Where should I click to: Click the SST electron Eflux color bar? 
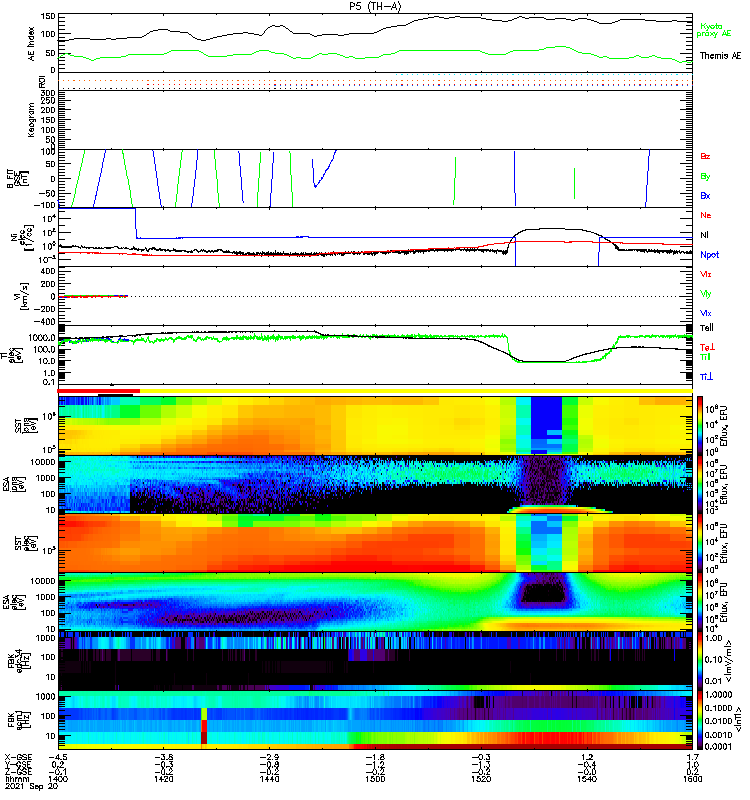tap(700, 544)
